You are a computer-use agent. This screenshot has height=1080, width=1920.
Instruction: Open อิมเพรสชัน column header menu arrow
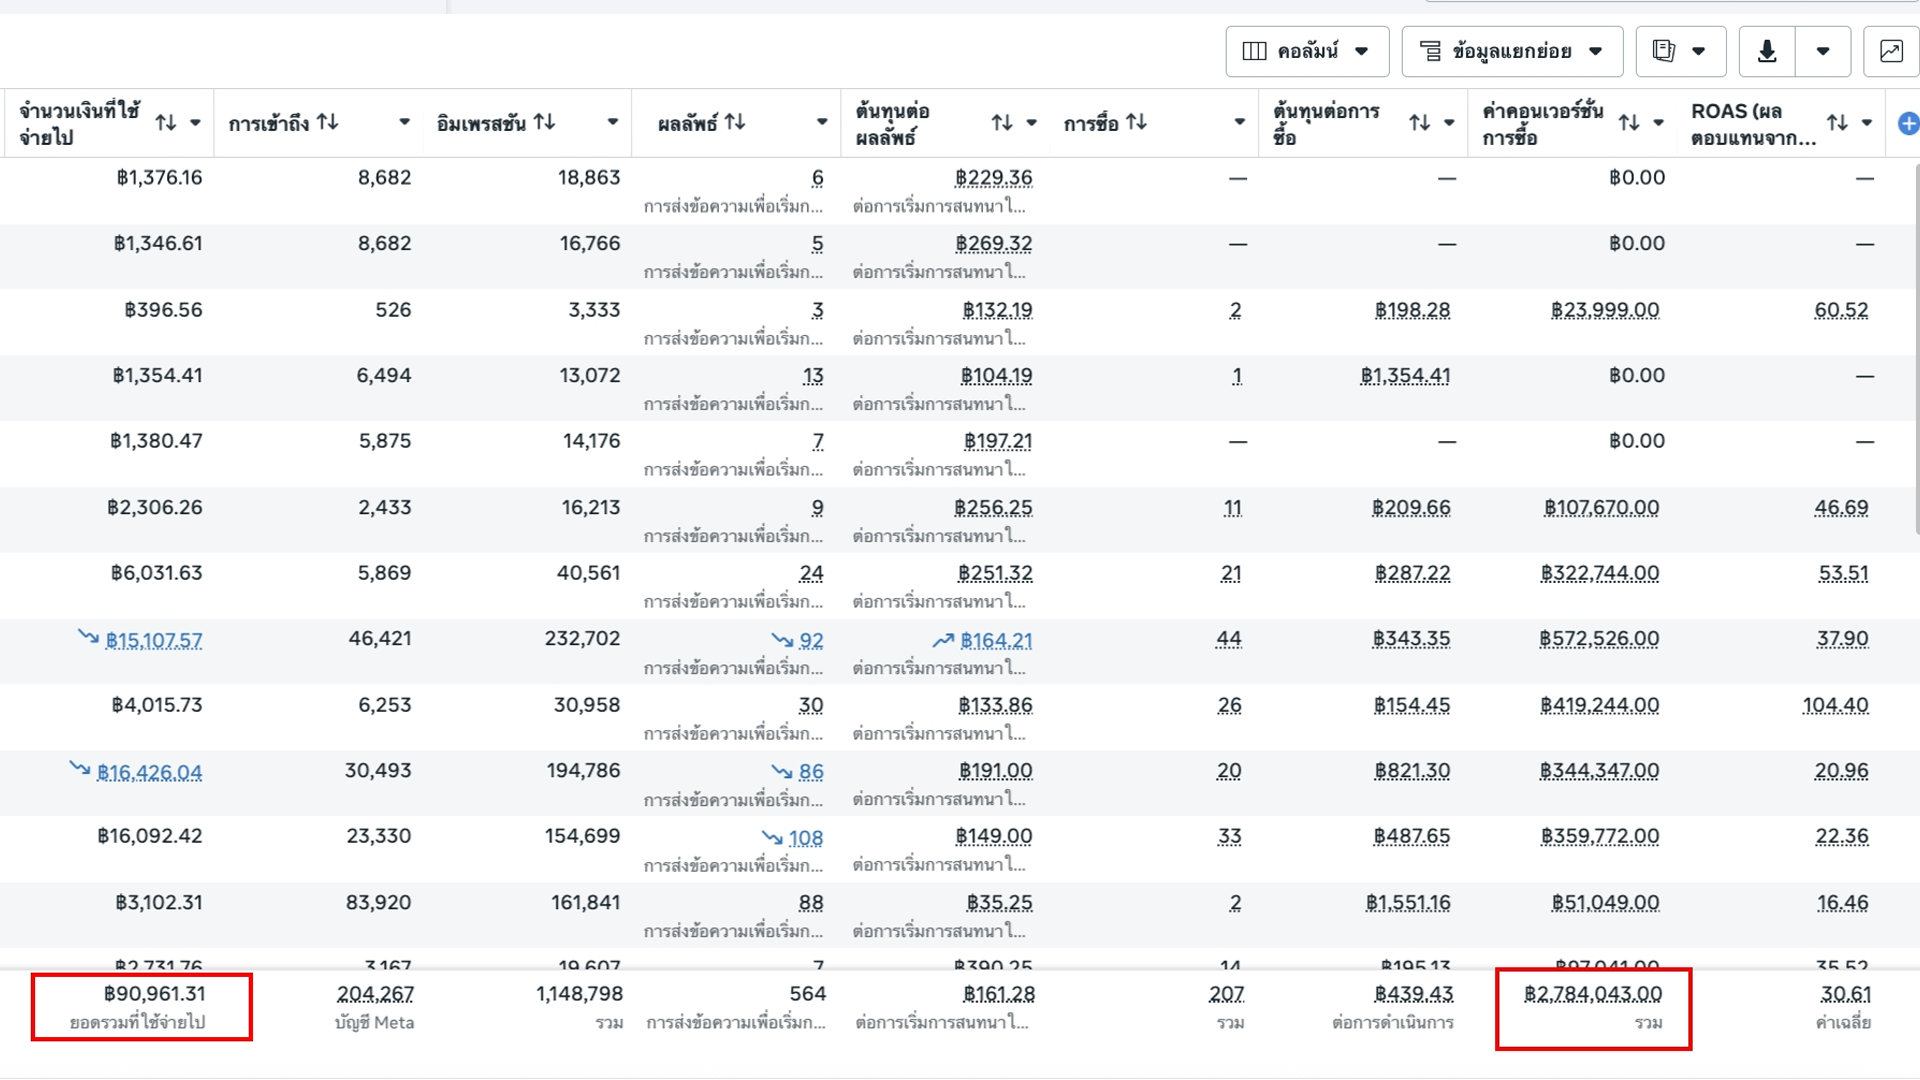coord(612,122)
